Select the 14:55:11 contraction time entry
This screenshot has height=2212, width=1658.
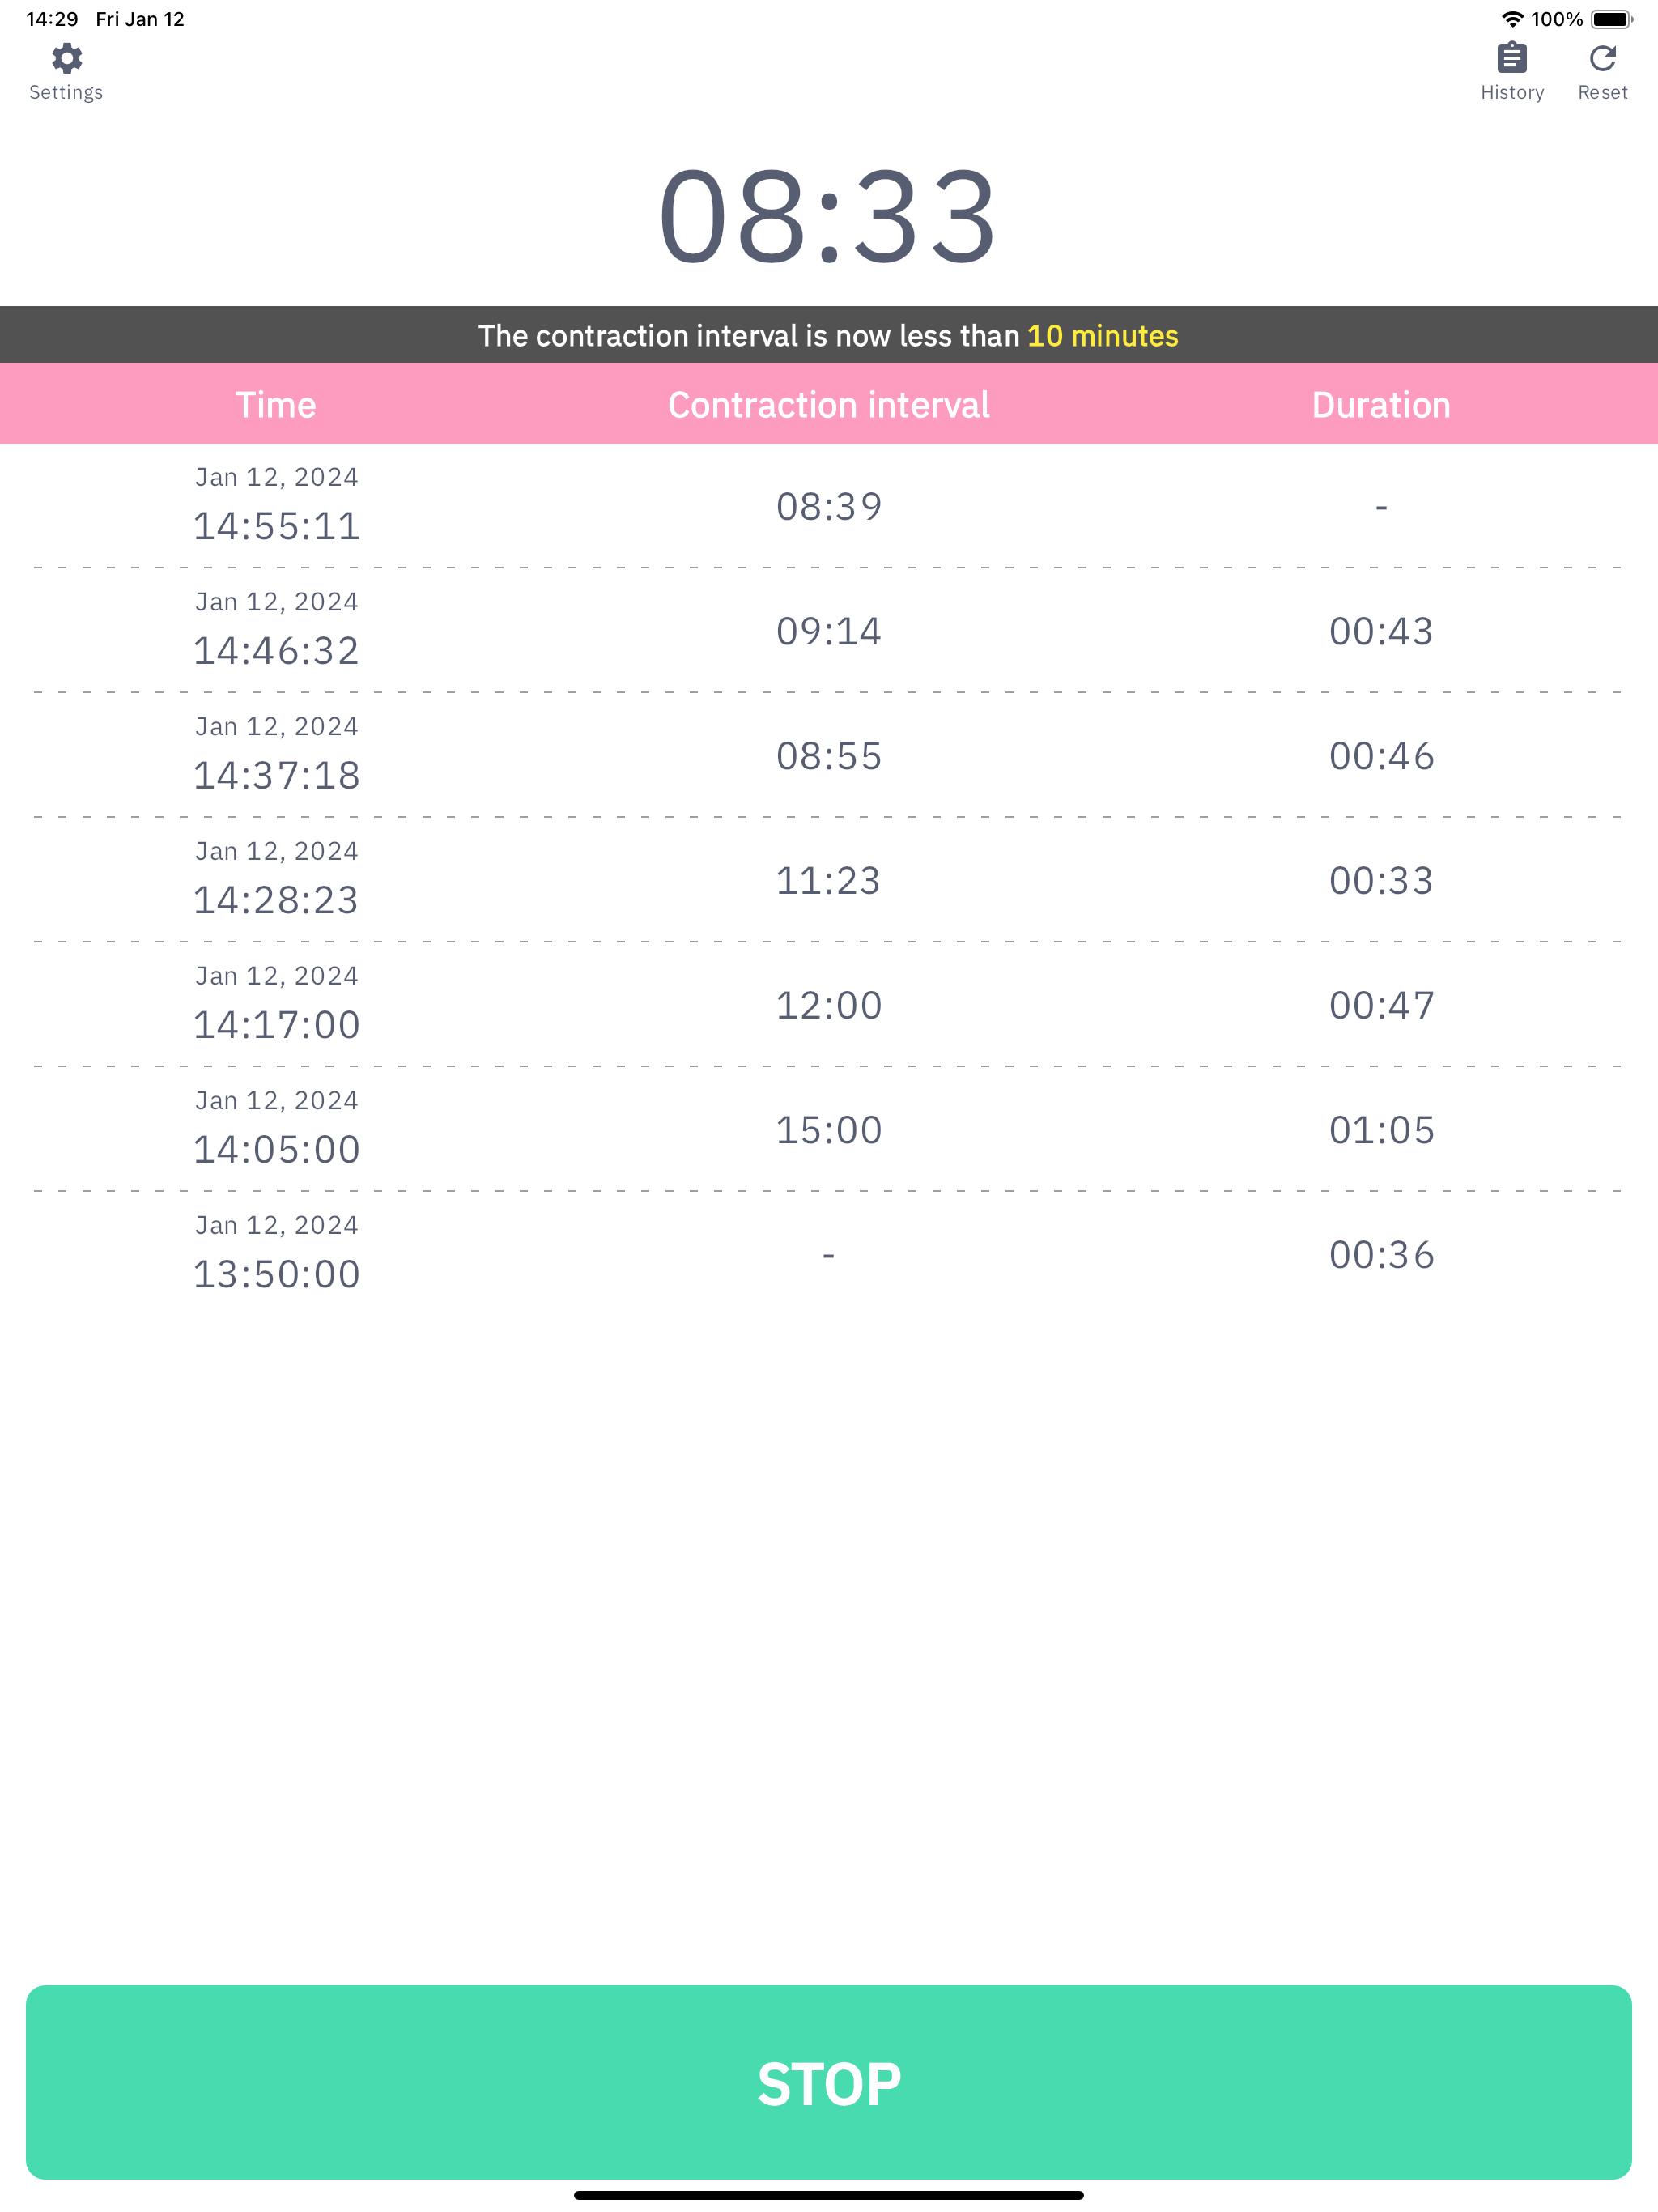point(276,525)
